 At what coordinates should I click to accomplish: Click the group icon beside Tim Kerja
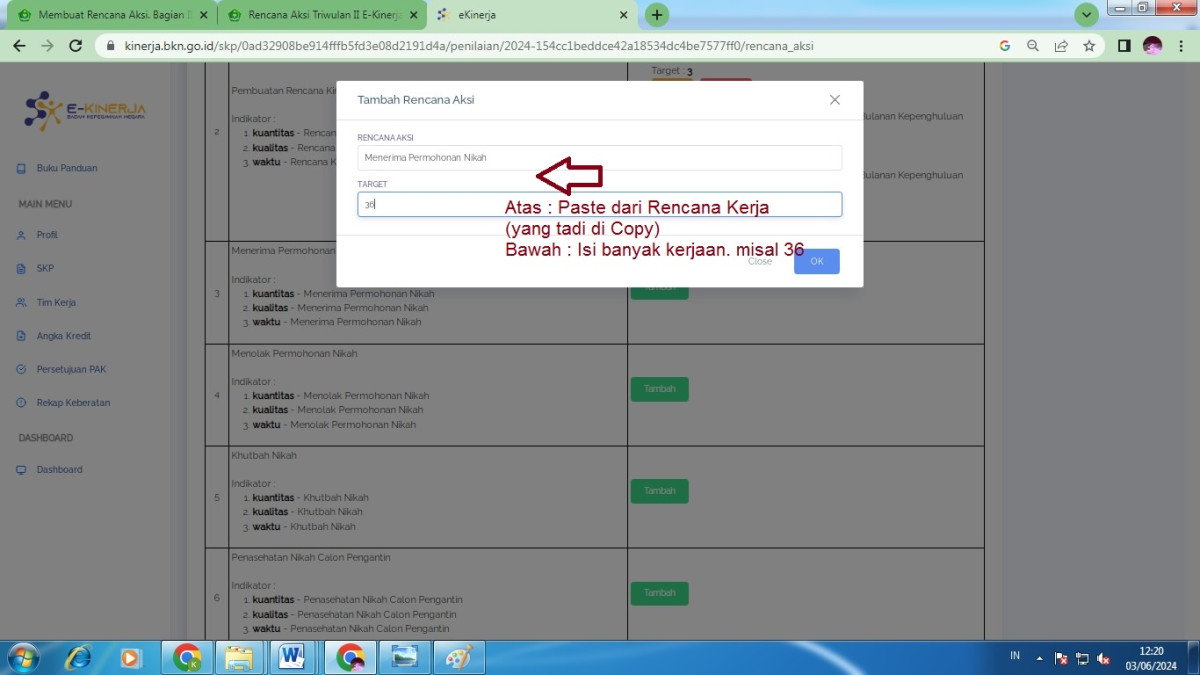point(22,302)
